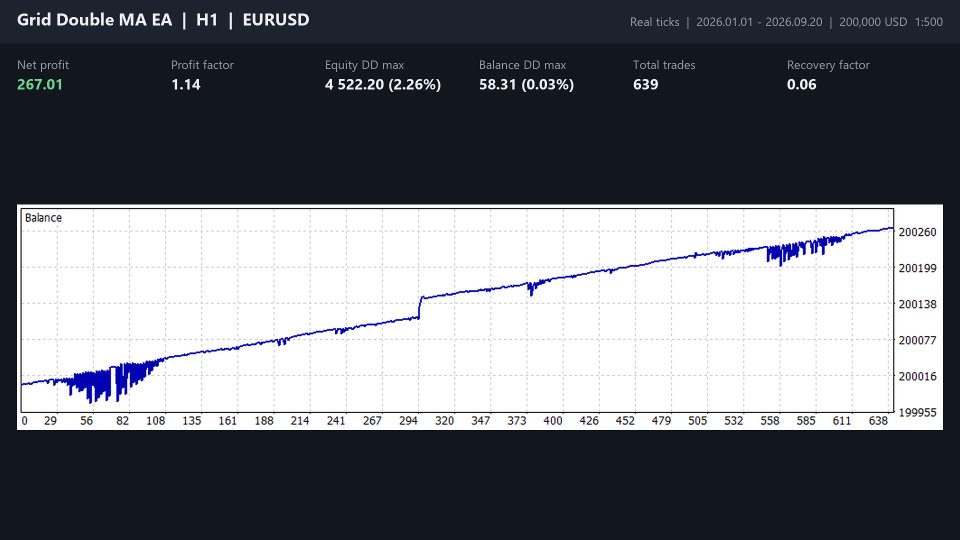Screen dimensions: 960x540
Task: Click the Balance DD max label
Action: [522, 65]
